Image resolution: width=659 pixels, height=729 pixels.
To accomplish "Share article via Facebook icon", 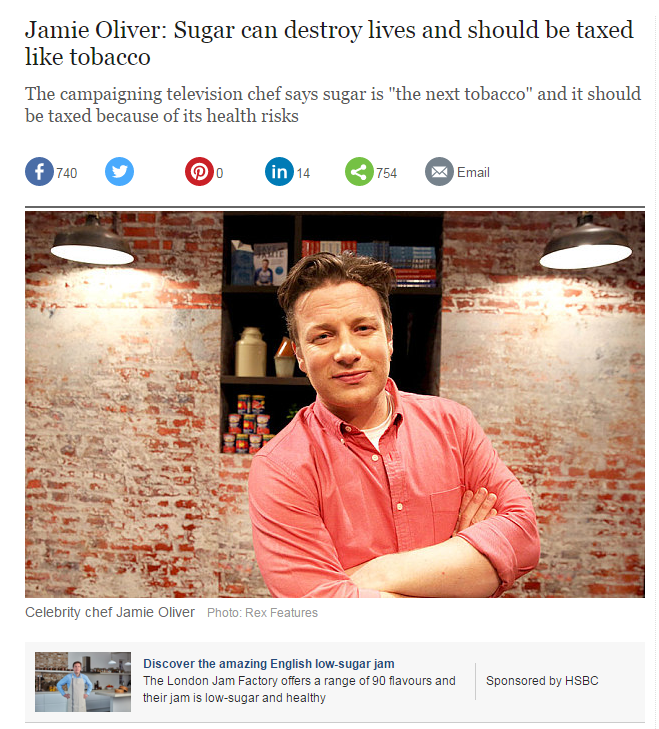I will tap(39, 172).
